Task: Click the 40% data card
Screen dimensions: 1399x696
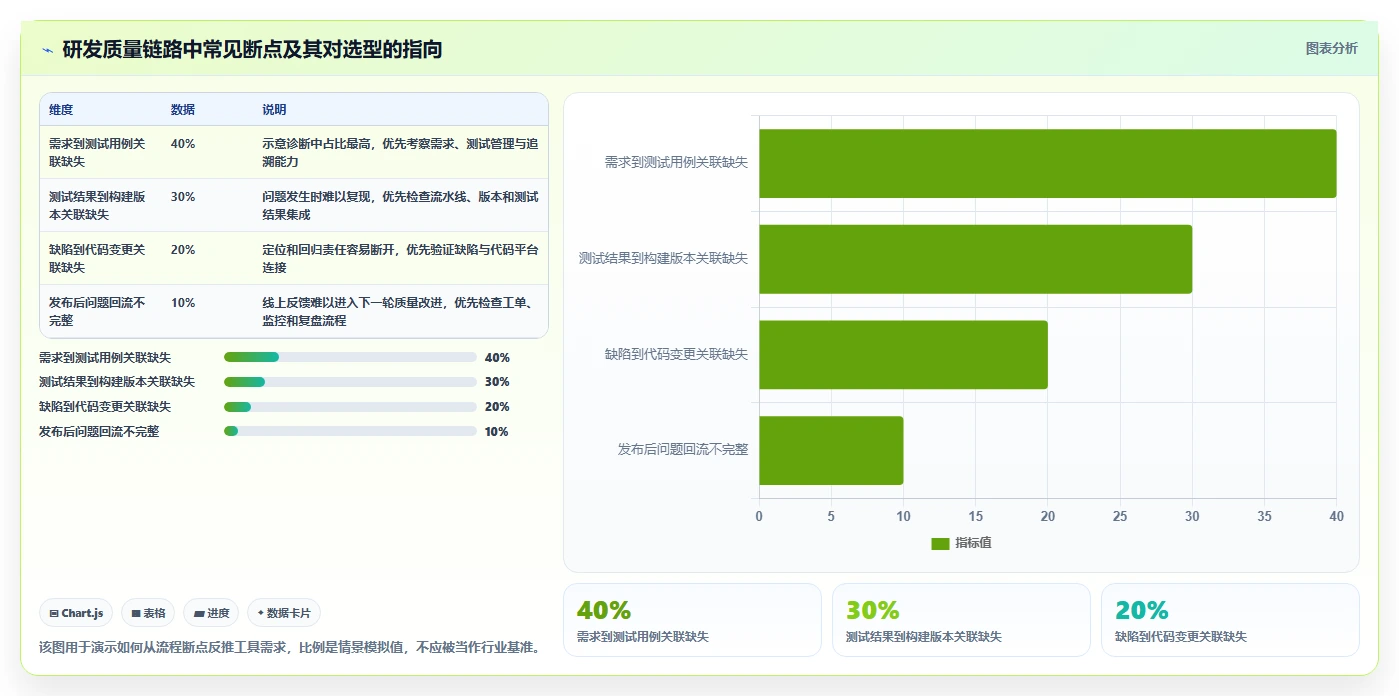Action: 692,620
